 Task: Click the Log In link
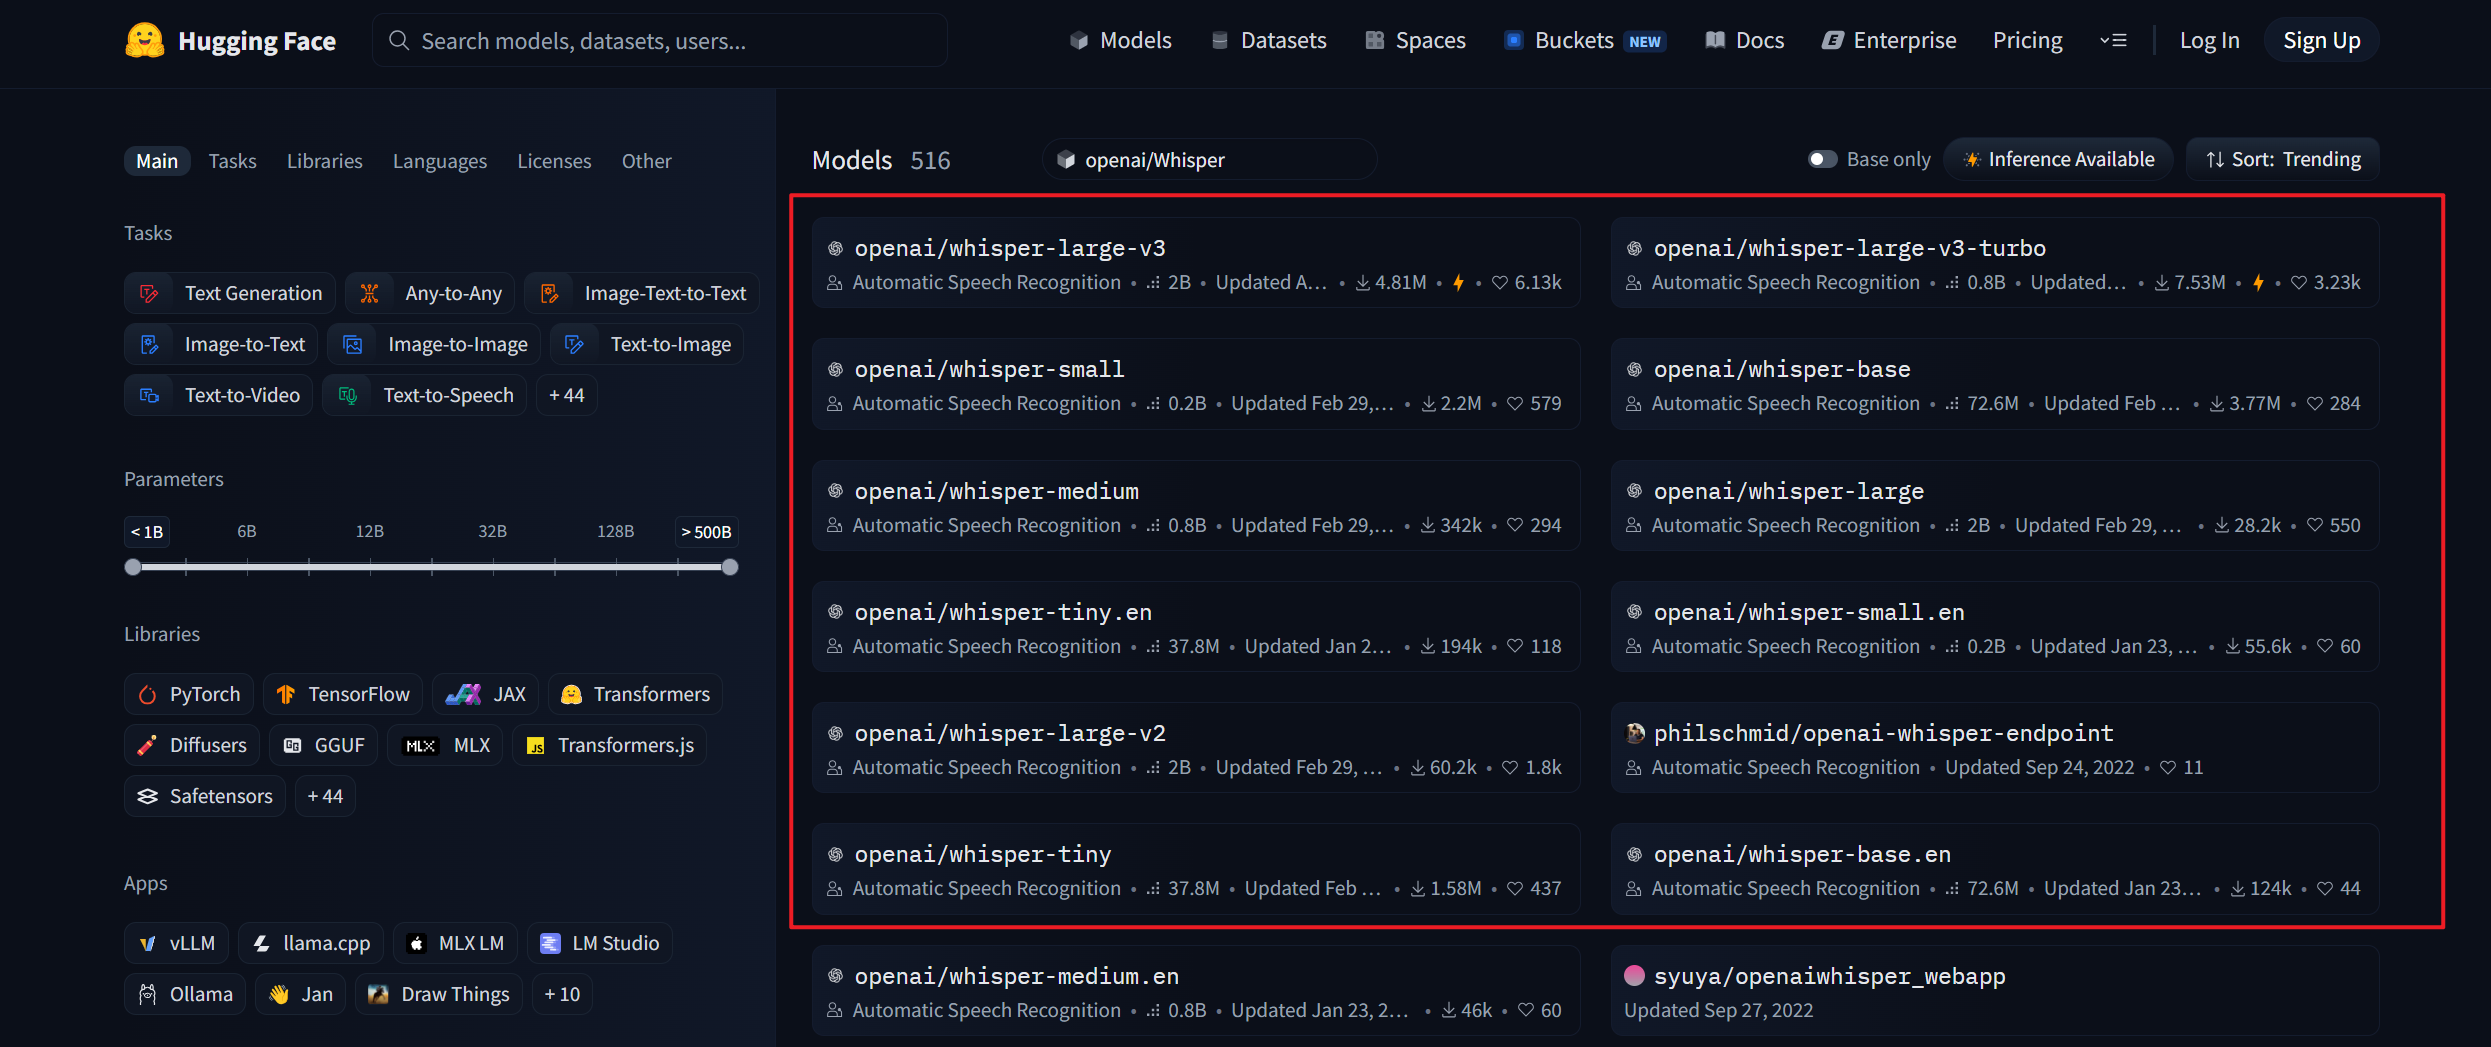(x=2209, y=40)
